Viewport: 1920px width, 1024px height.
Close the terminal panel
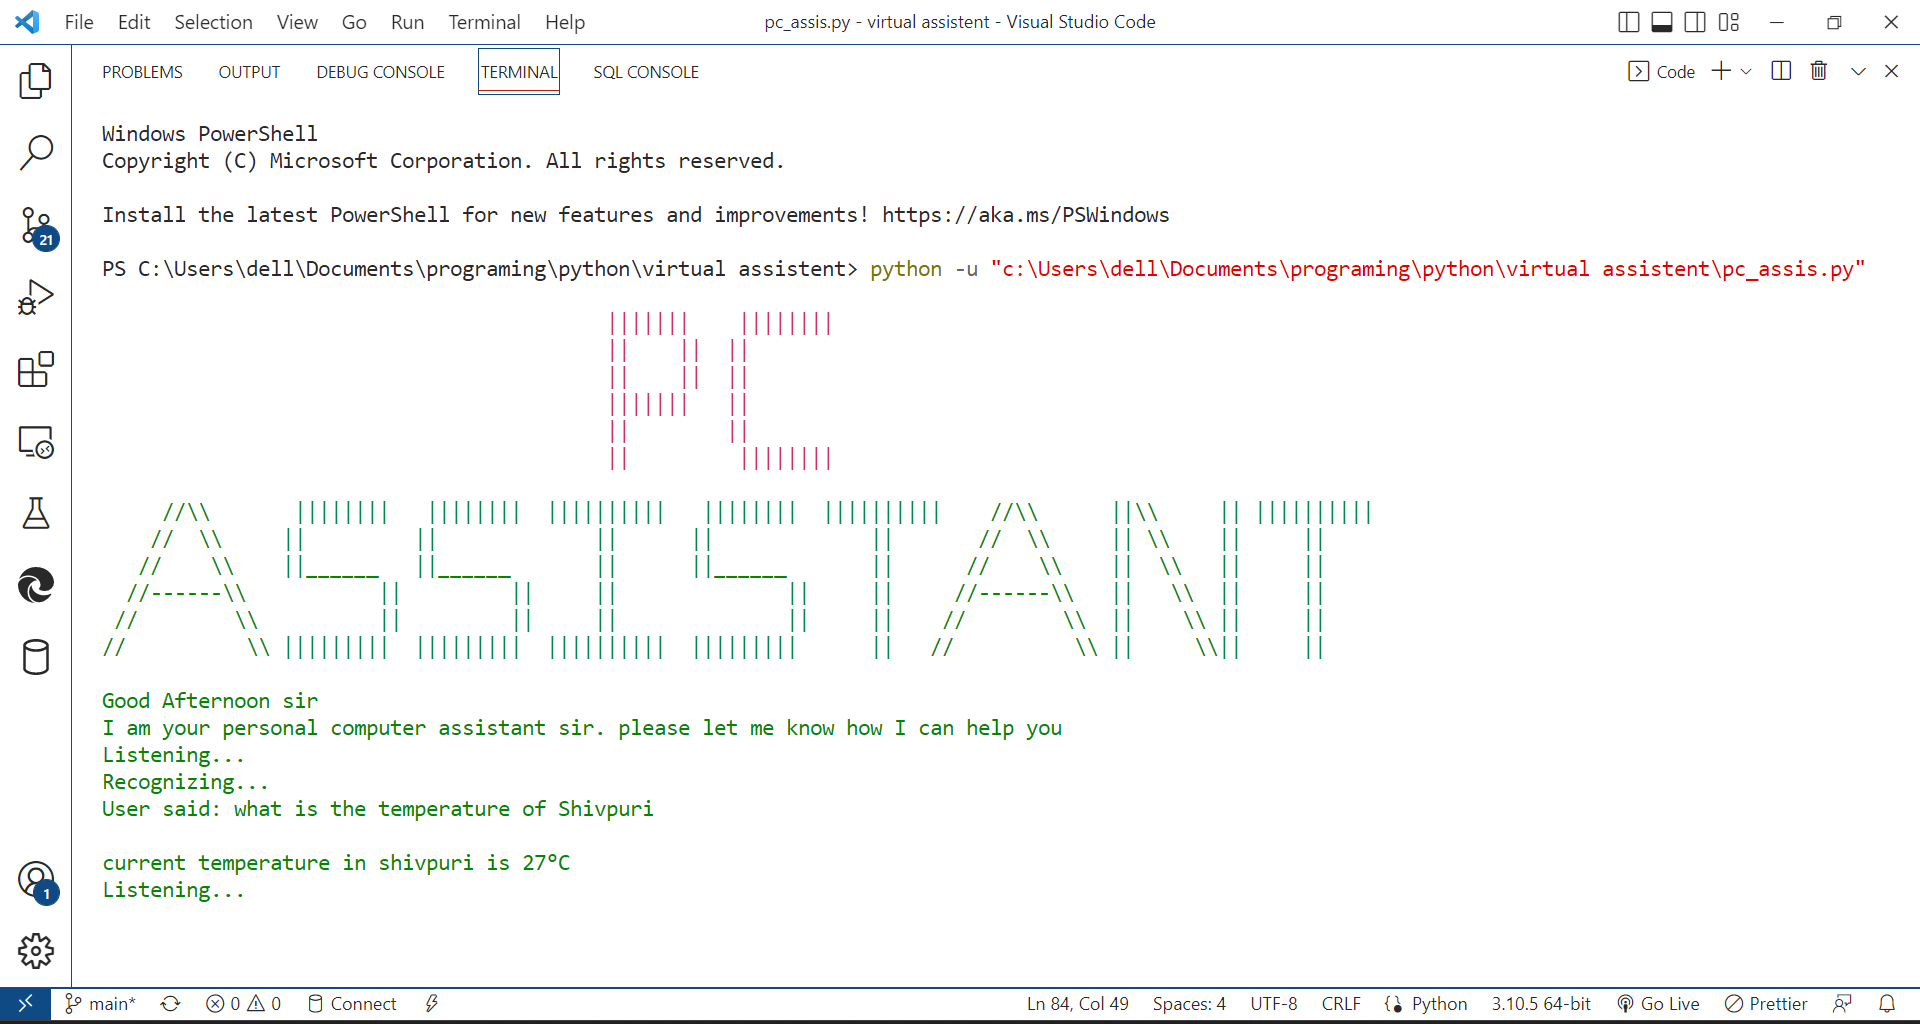coord(1891,71)
